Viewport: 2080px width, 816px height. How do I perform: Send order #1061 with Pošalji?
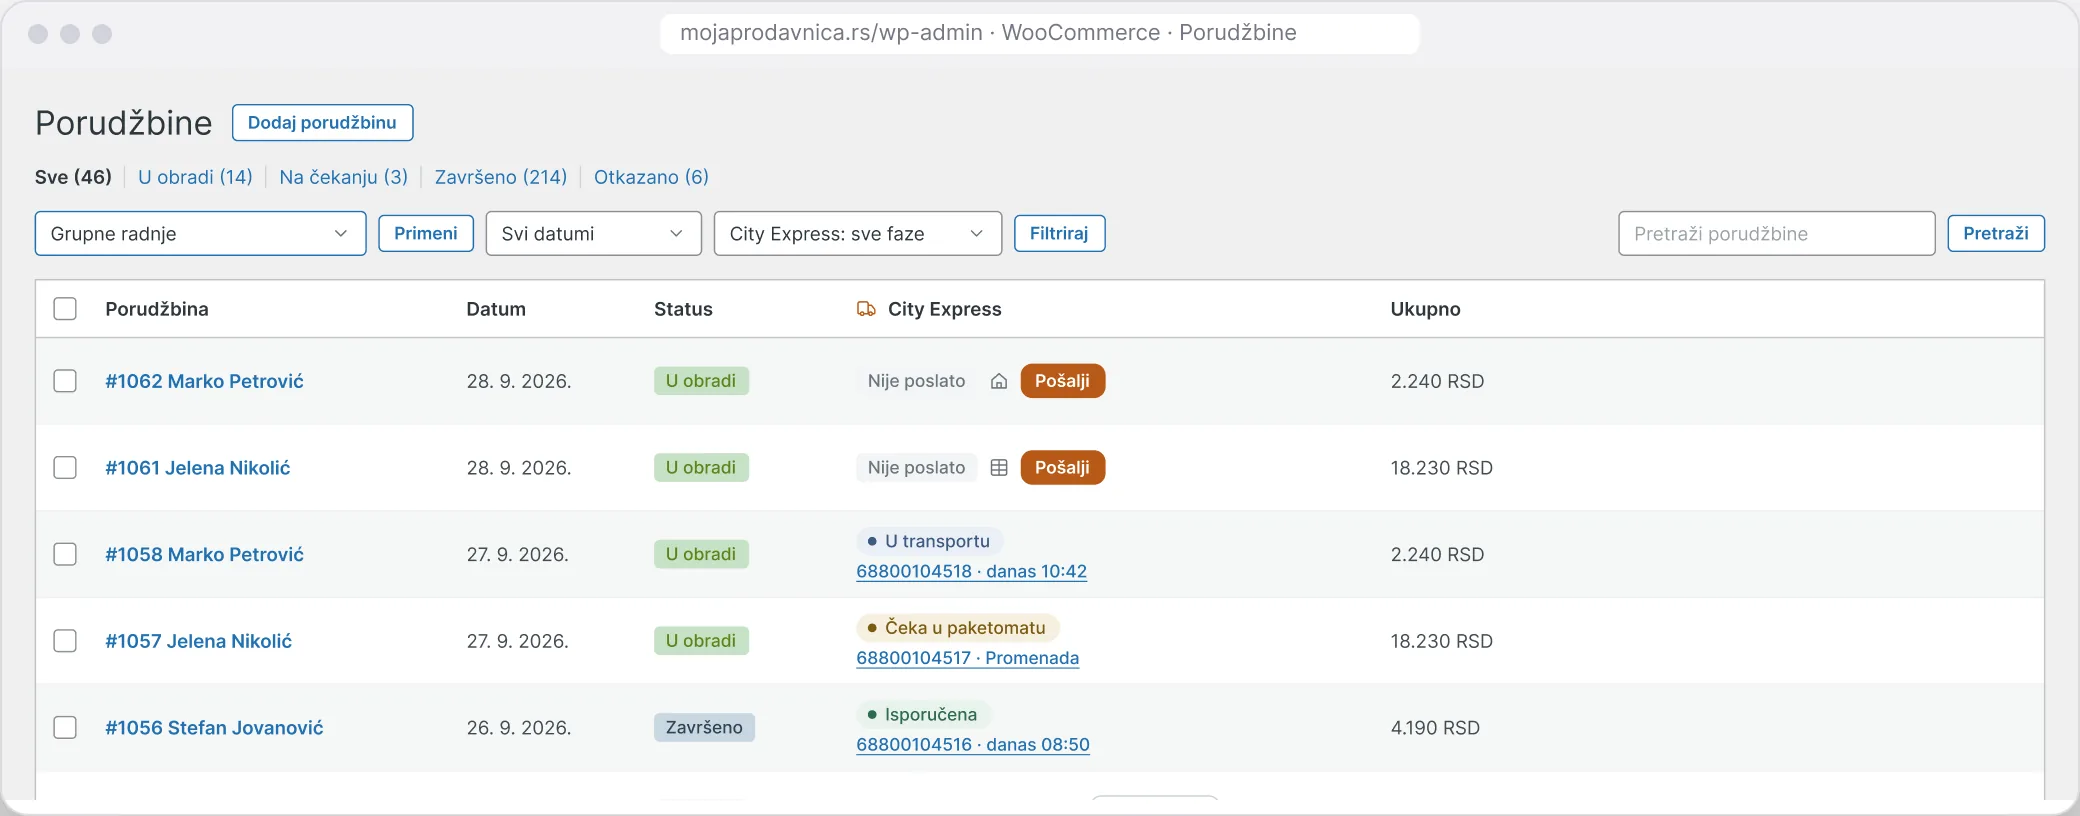(1062, 468)
